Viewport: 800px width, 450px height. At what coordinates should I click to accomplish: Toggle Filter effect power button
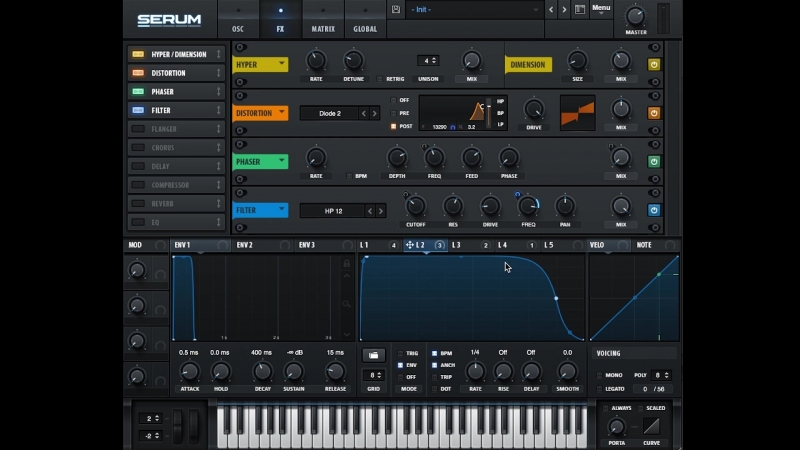[654, 210]
